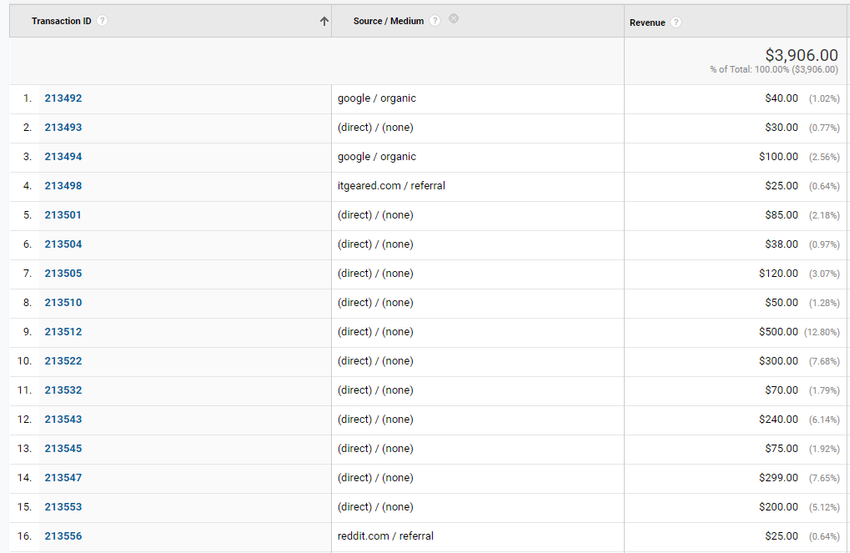Click '(direct) / (none)' for transaction 213512
Screen dimensions: 850x553
[x=375, y=332]
